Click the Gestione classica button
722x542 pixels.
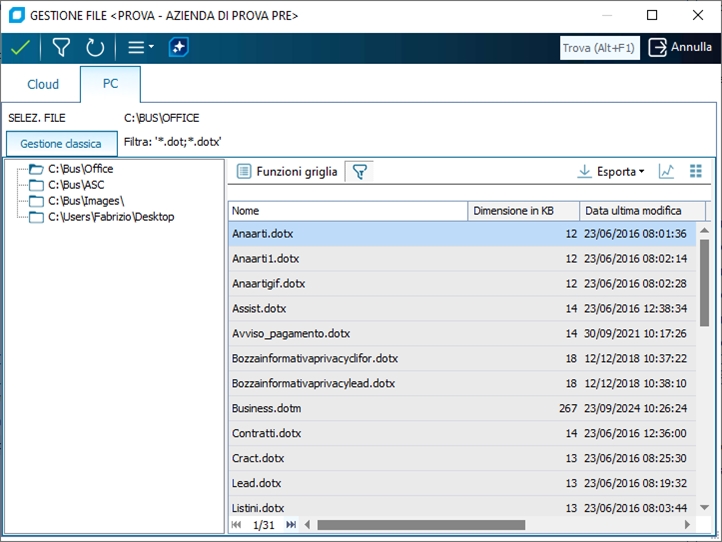(61, 144)
